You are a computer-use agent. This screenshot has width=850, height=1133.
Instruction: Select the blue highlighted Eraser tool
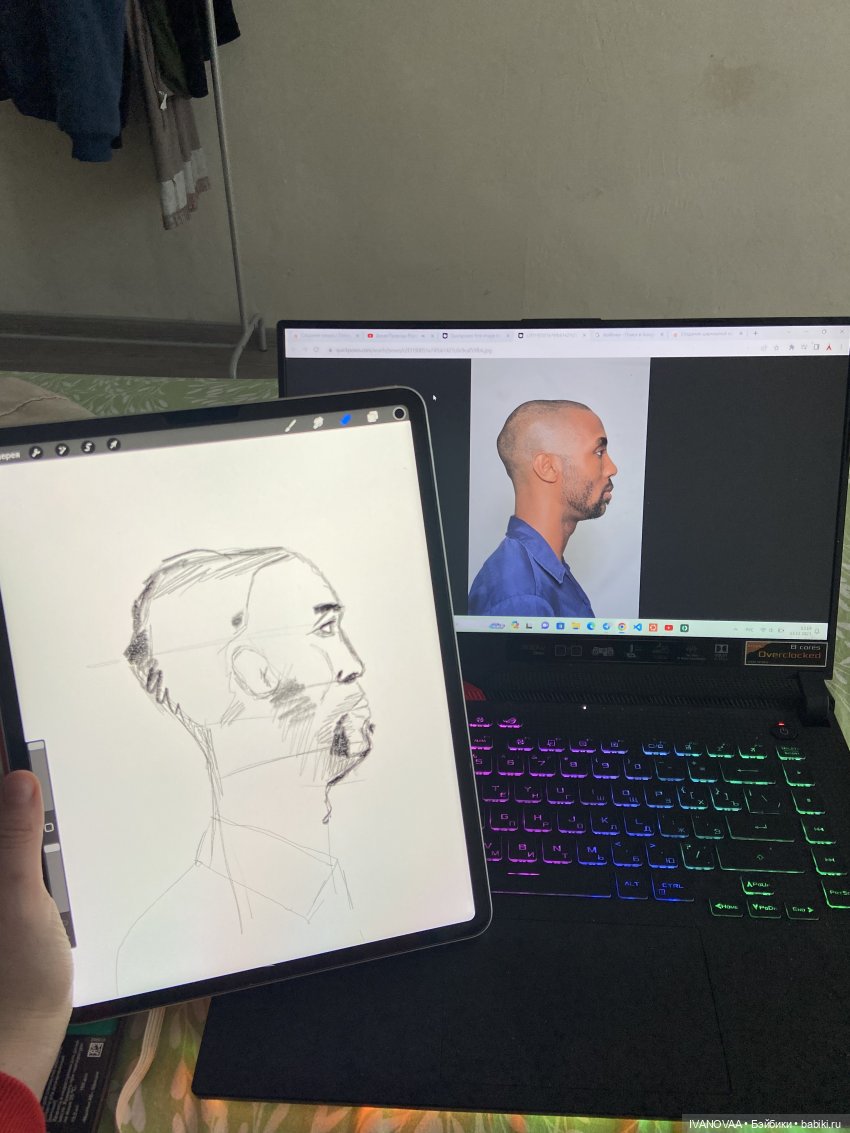346,420
